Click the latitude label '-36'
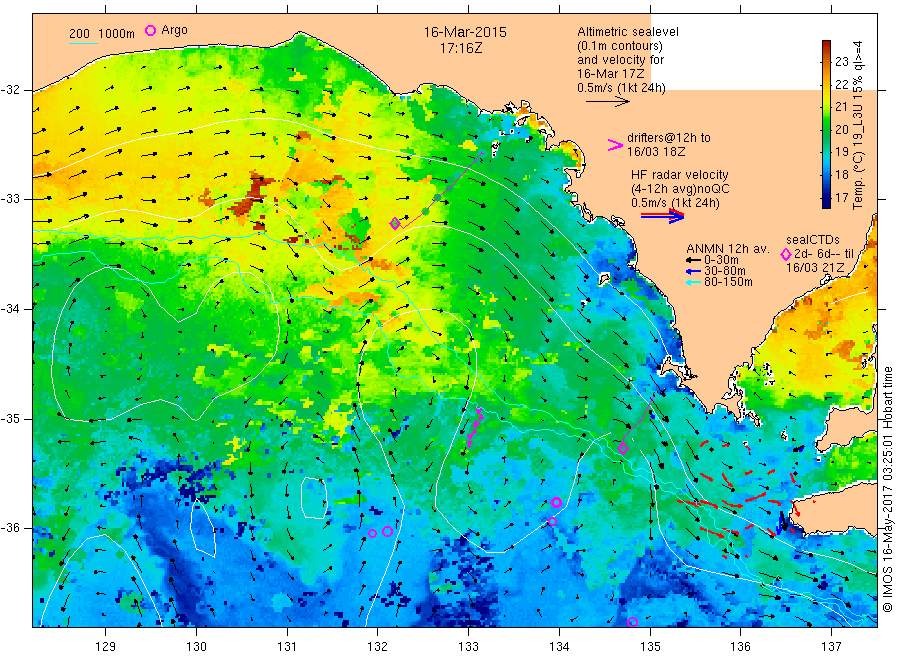The image size is (900, 660). (x=11, y=528)
